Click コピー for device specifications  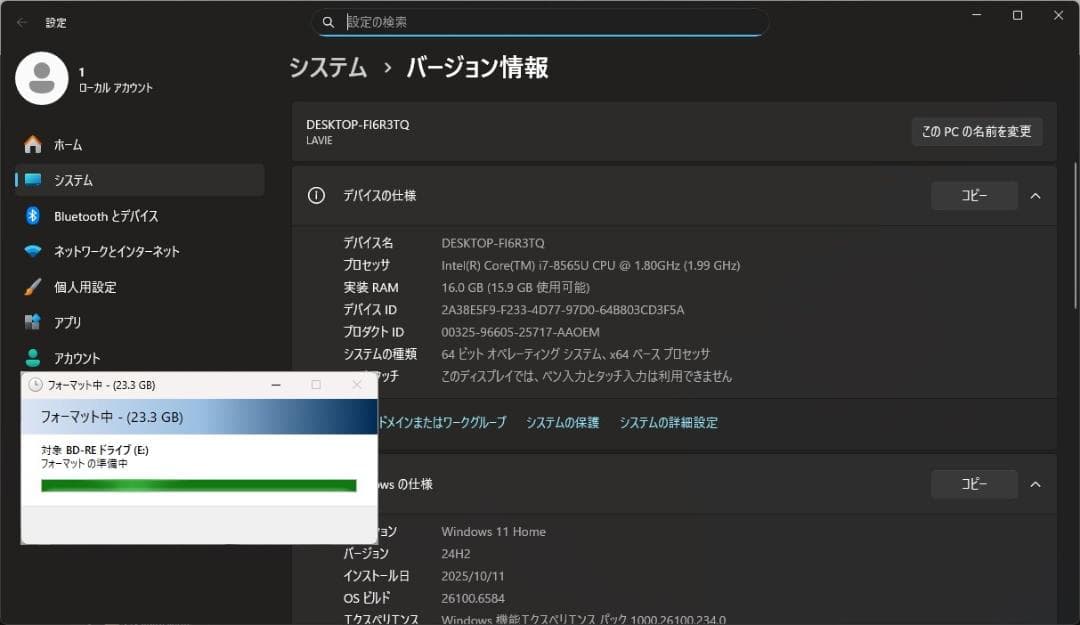point(974,195)
